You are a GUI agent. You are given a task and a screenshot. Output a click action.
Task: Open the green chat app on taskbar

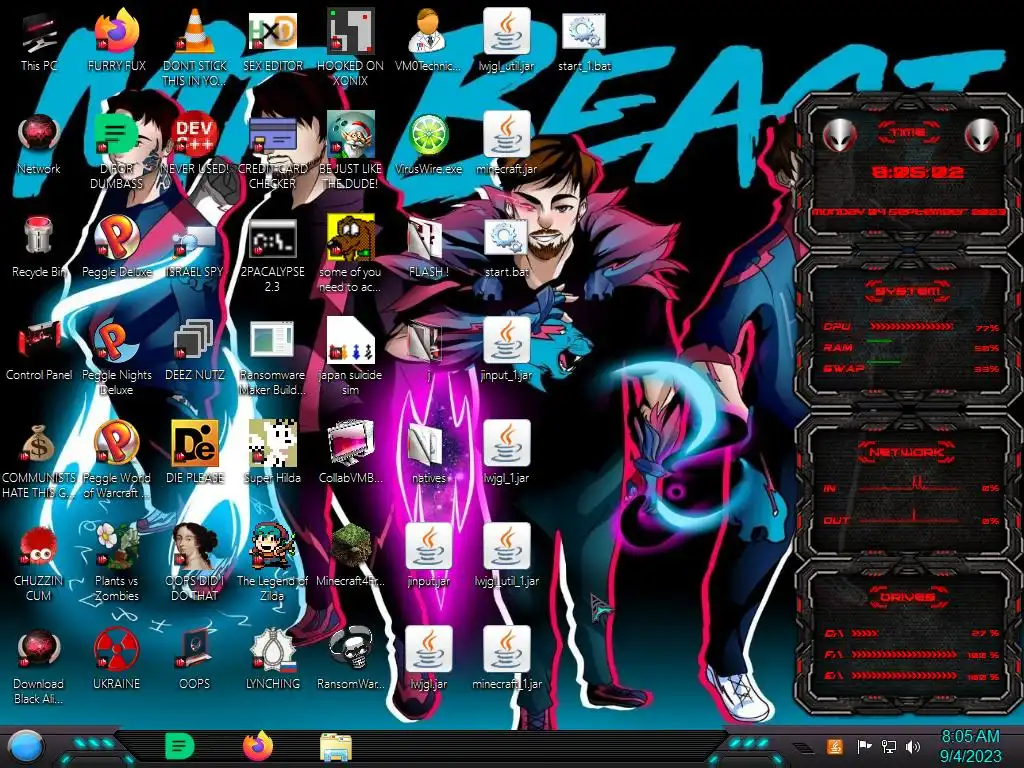(180, 746)
